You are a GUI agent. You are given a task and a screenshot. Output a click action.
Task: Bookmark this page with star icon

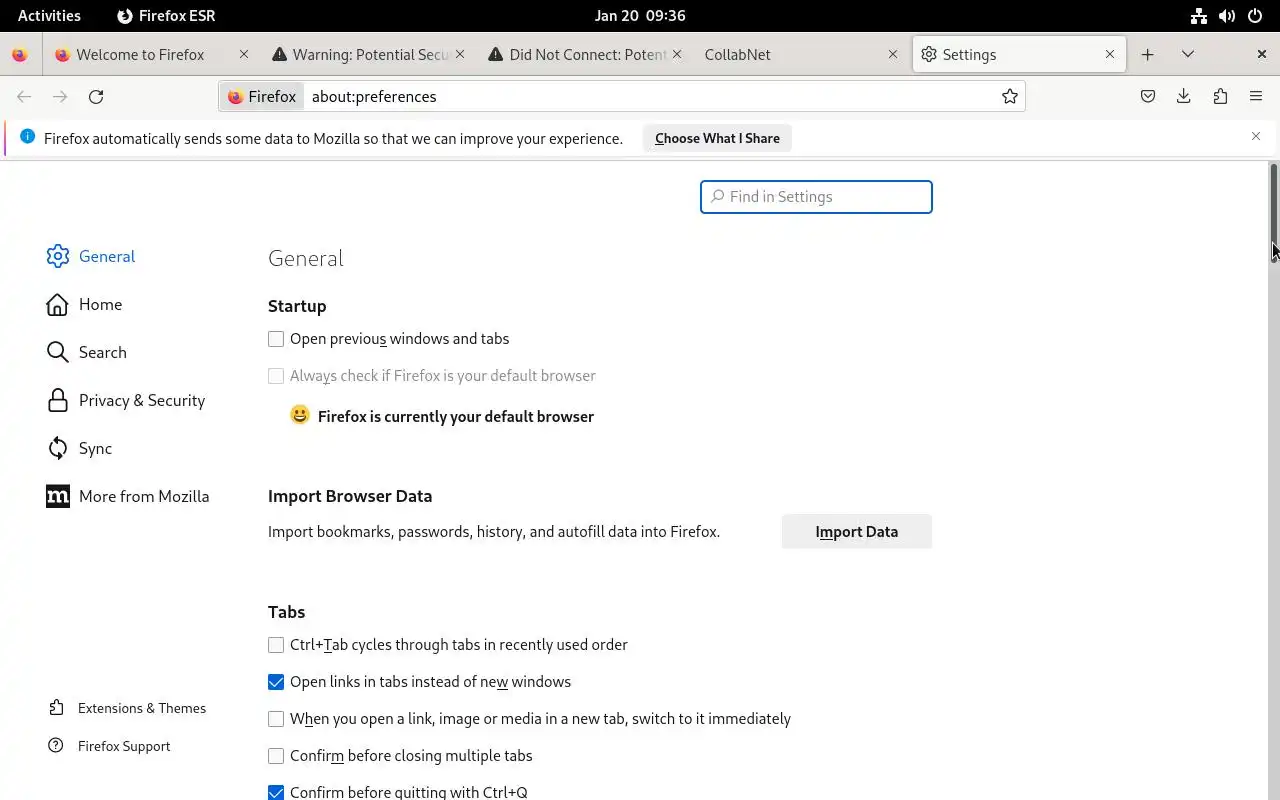(1010, 97)
